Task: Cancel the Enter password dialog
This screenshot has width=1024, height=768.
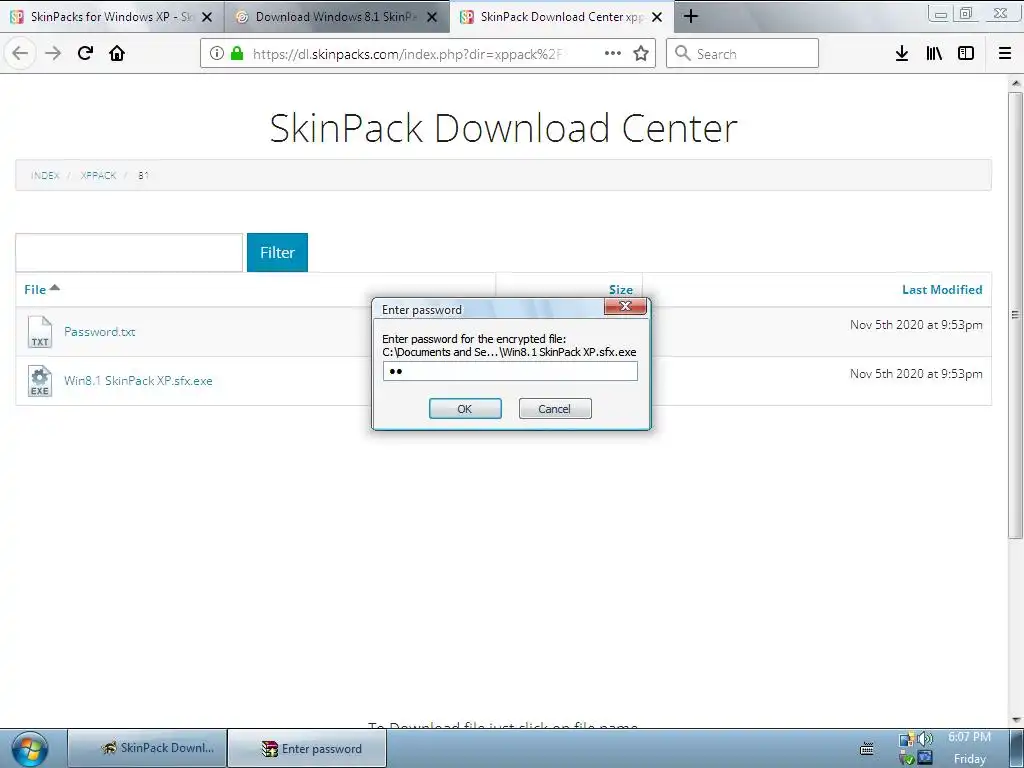Action: (555, 409)
